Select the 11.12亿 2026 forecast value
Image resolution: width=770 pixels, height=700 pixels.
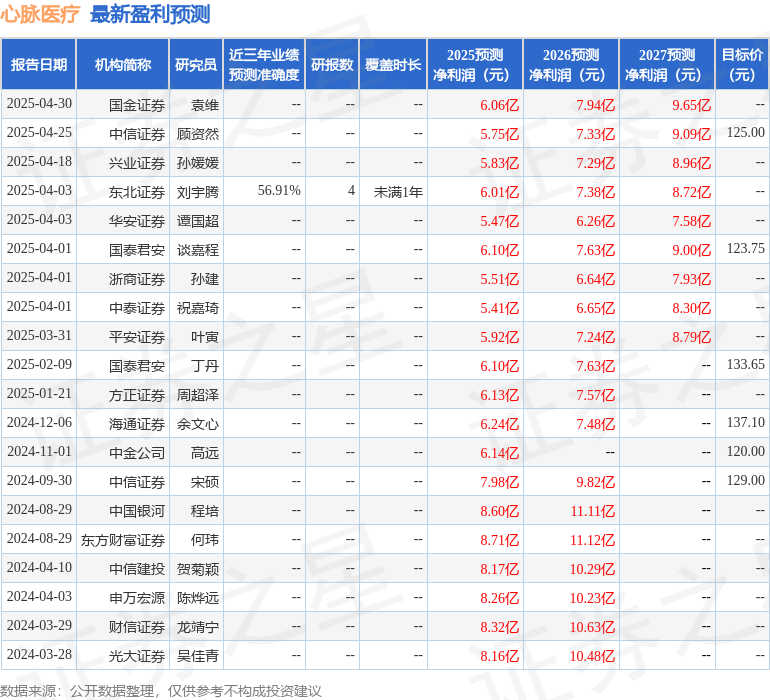pyautogui.click(x=592, y=539)
